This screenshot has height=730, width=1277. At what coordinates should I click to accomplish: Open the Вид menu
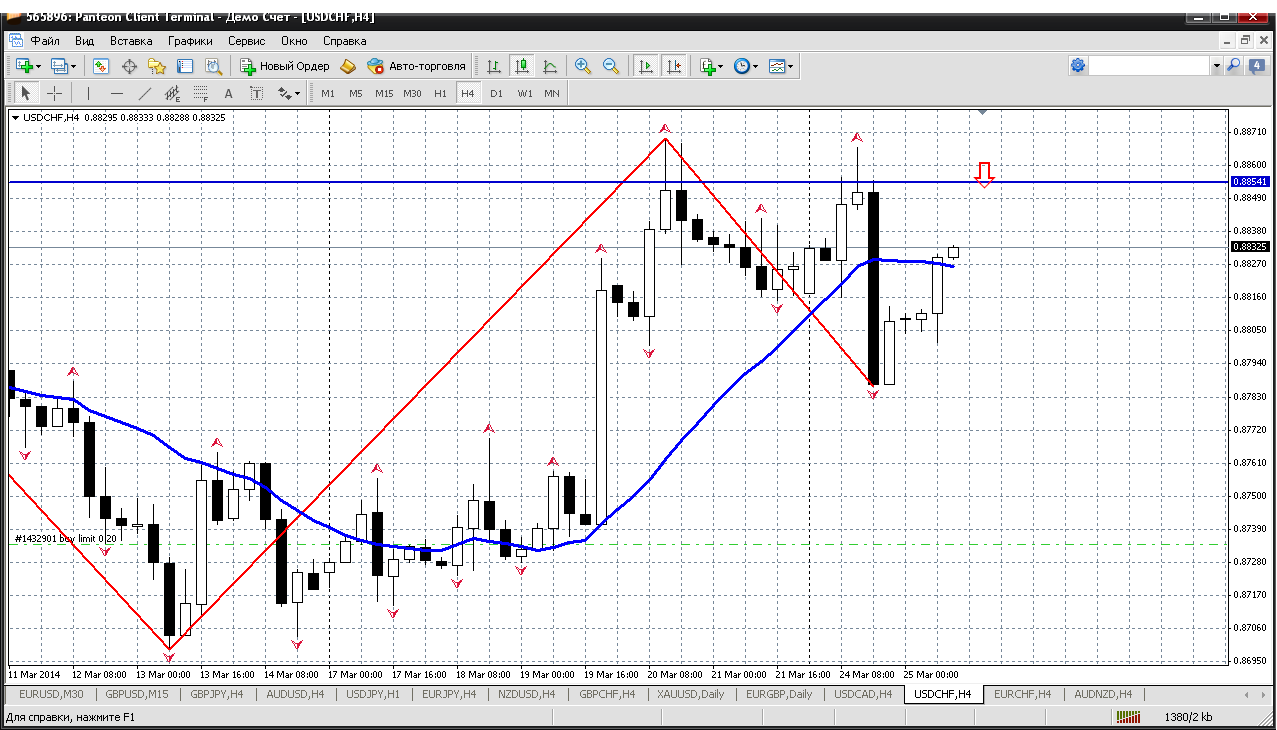pyautogui.click(x=85, y=41)
